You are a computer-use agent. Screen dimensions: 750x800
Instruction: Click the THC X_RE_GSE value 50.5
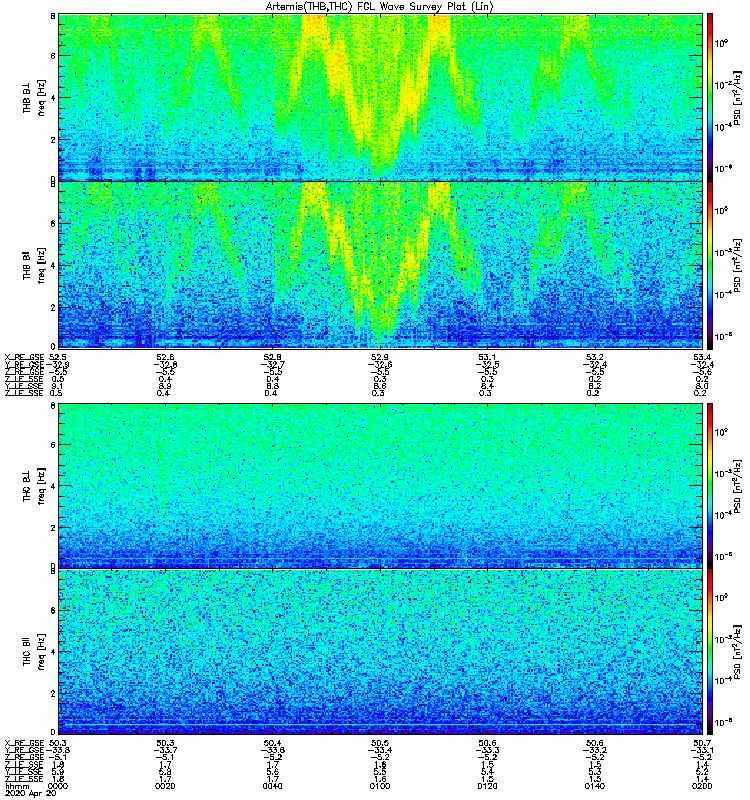380,743
